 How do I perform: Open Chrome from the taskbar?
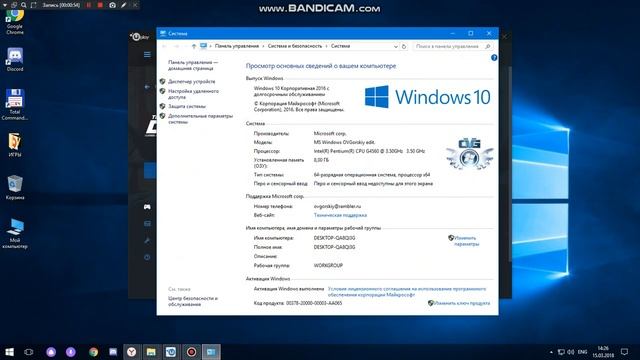pos(93,352)
